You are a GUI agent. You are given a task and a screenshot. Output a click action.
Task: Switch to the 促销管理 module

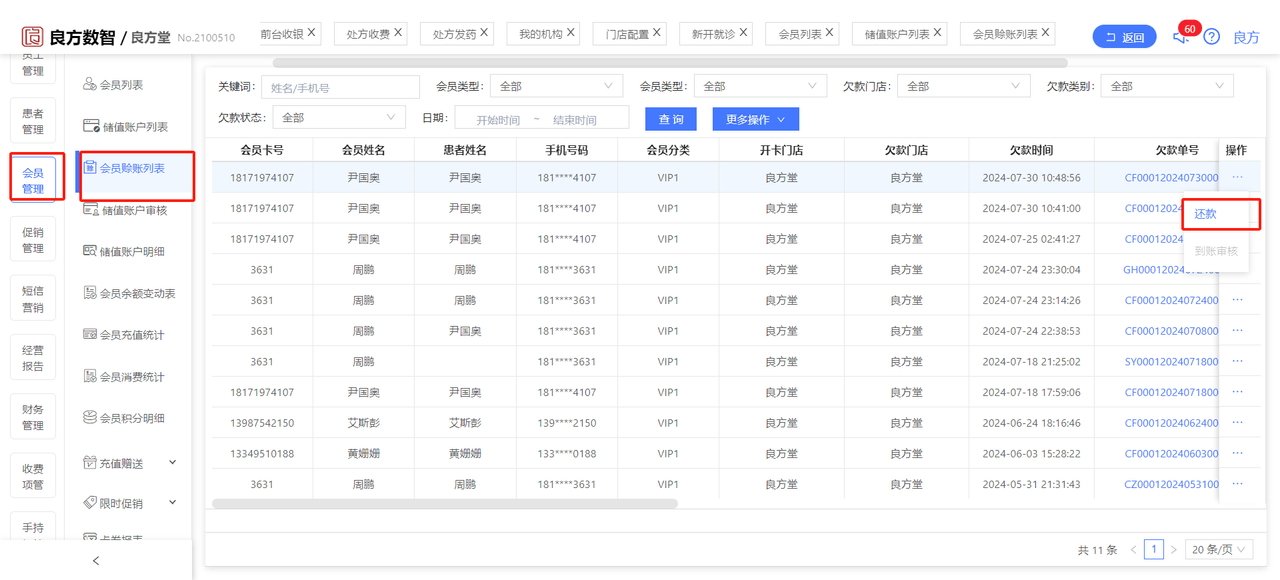tap(33, 240)
